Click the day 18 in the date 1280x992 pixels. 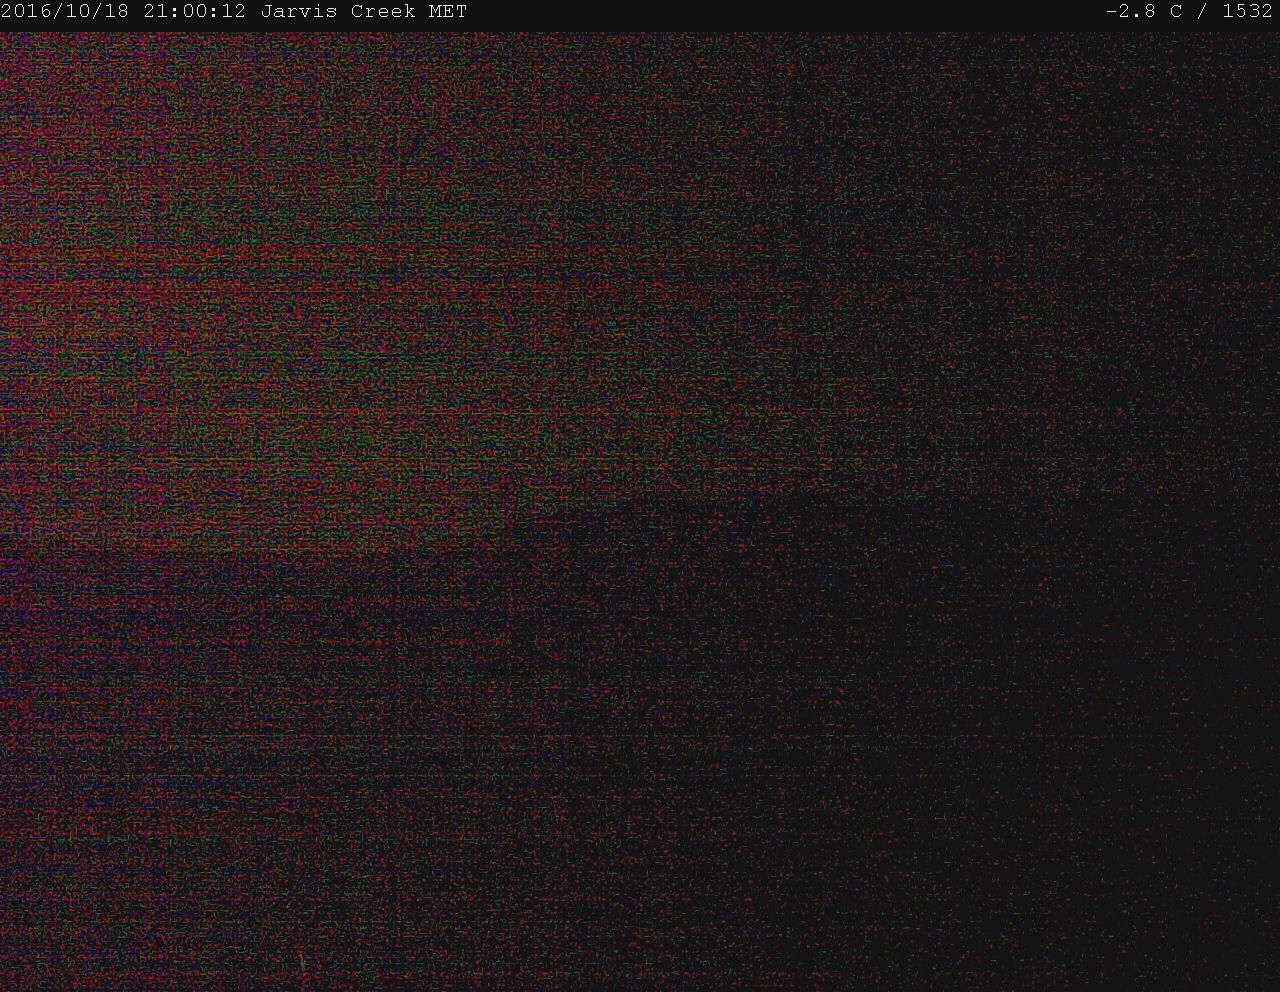(x=117, y=12)
